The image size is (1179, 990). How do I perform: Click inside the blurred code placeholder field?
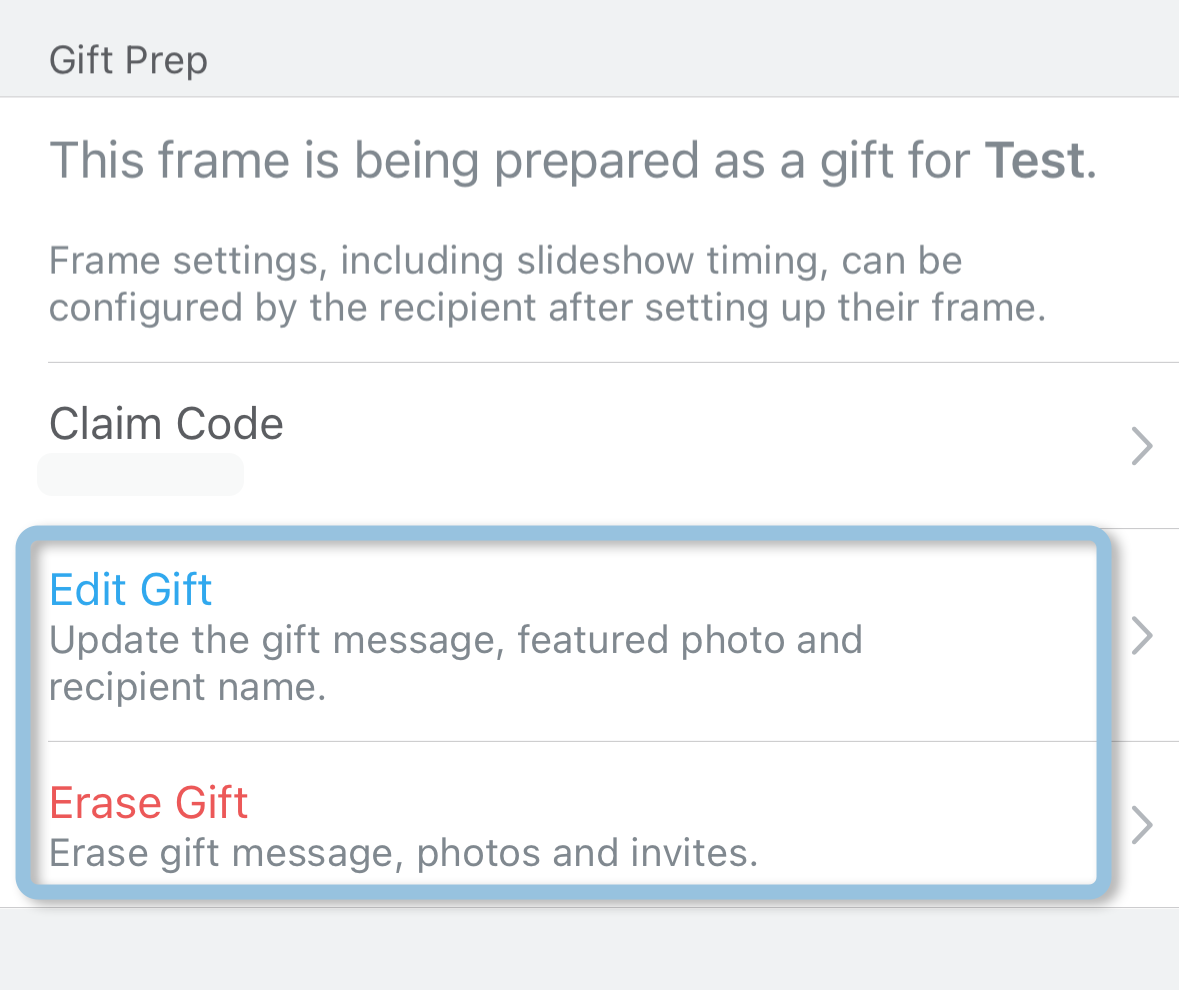(x=140, y=474)
